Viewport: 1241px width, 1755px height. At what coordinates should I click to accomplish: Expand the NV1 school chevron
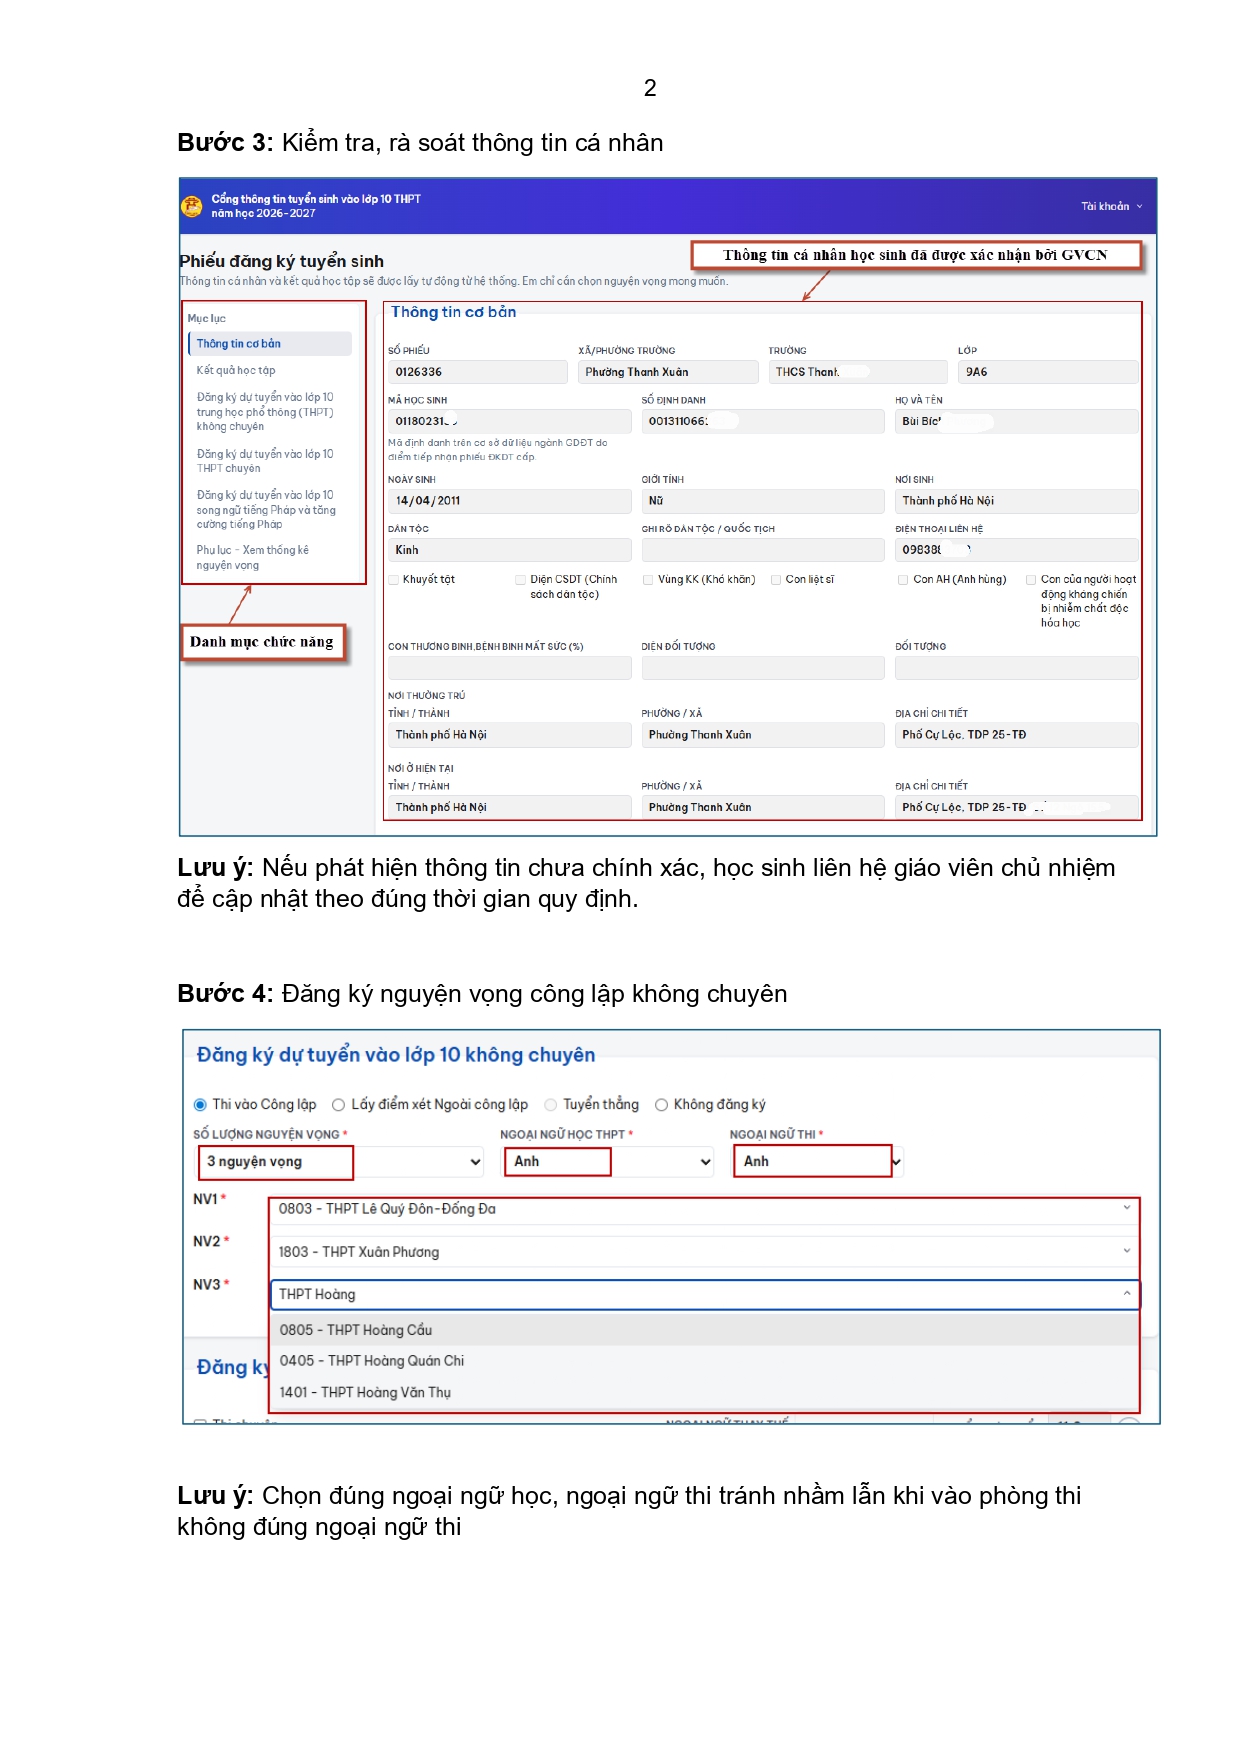1126,1208
